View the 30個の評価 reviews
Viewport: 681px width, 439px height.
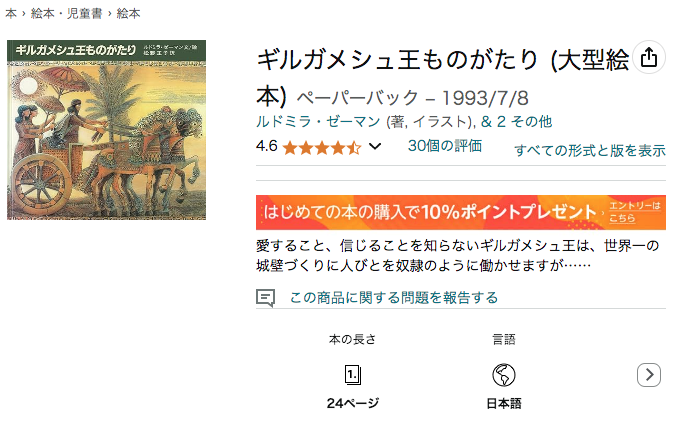tap(444, 146)
